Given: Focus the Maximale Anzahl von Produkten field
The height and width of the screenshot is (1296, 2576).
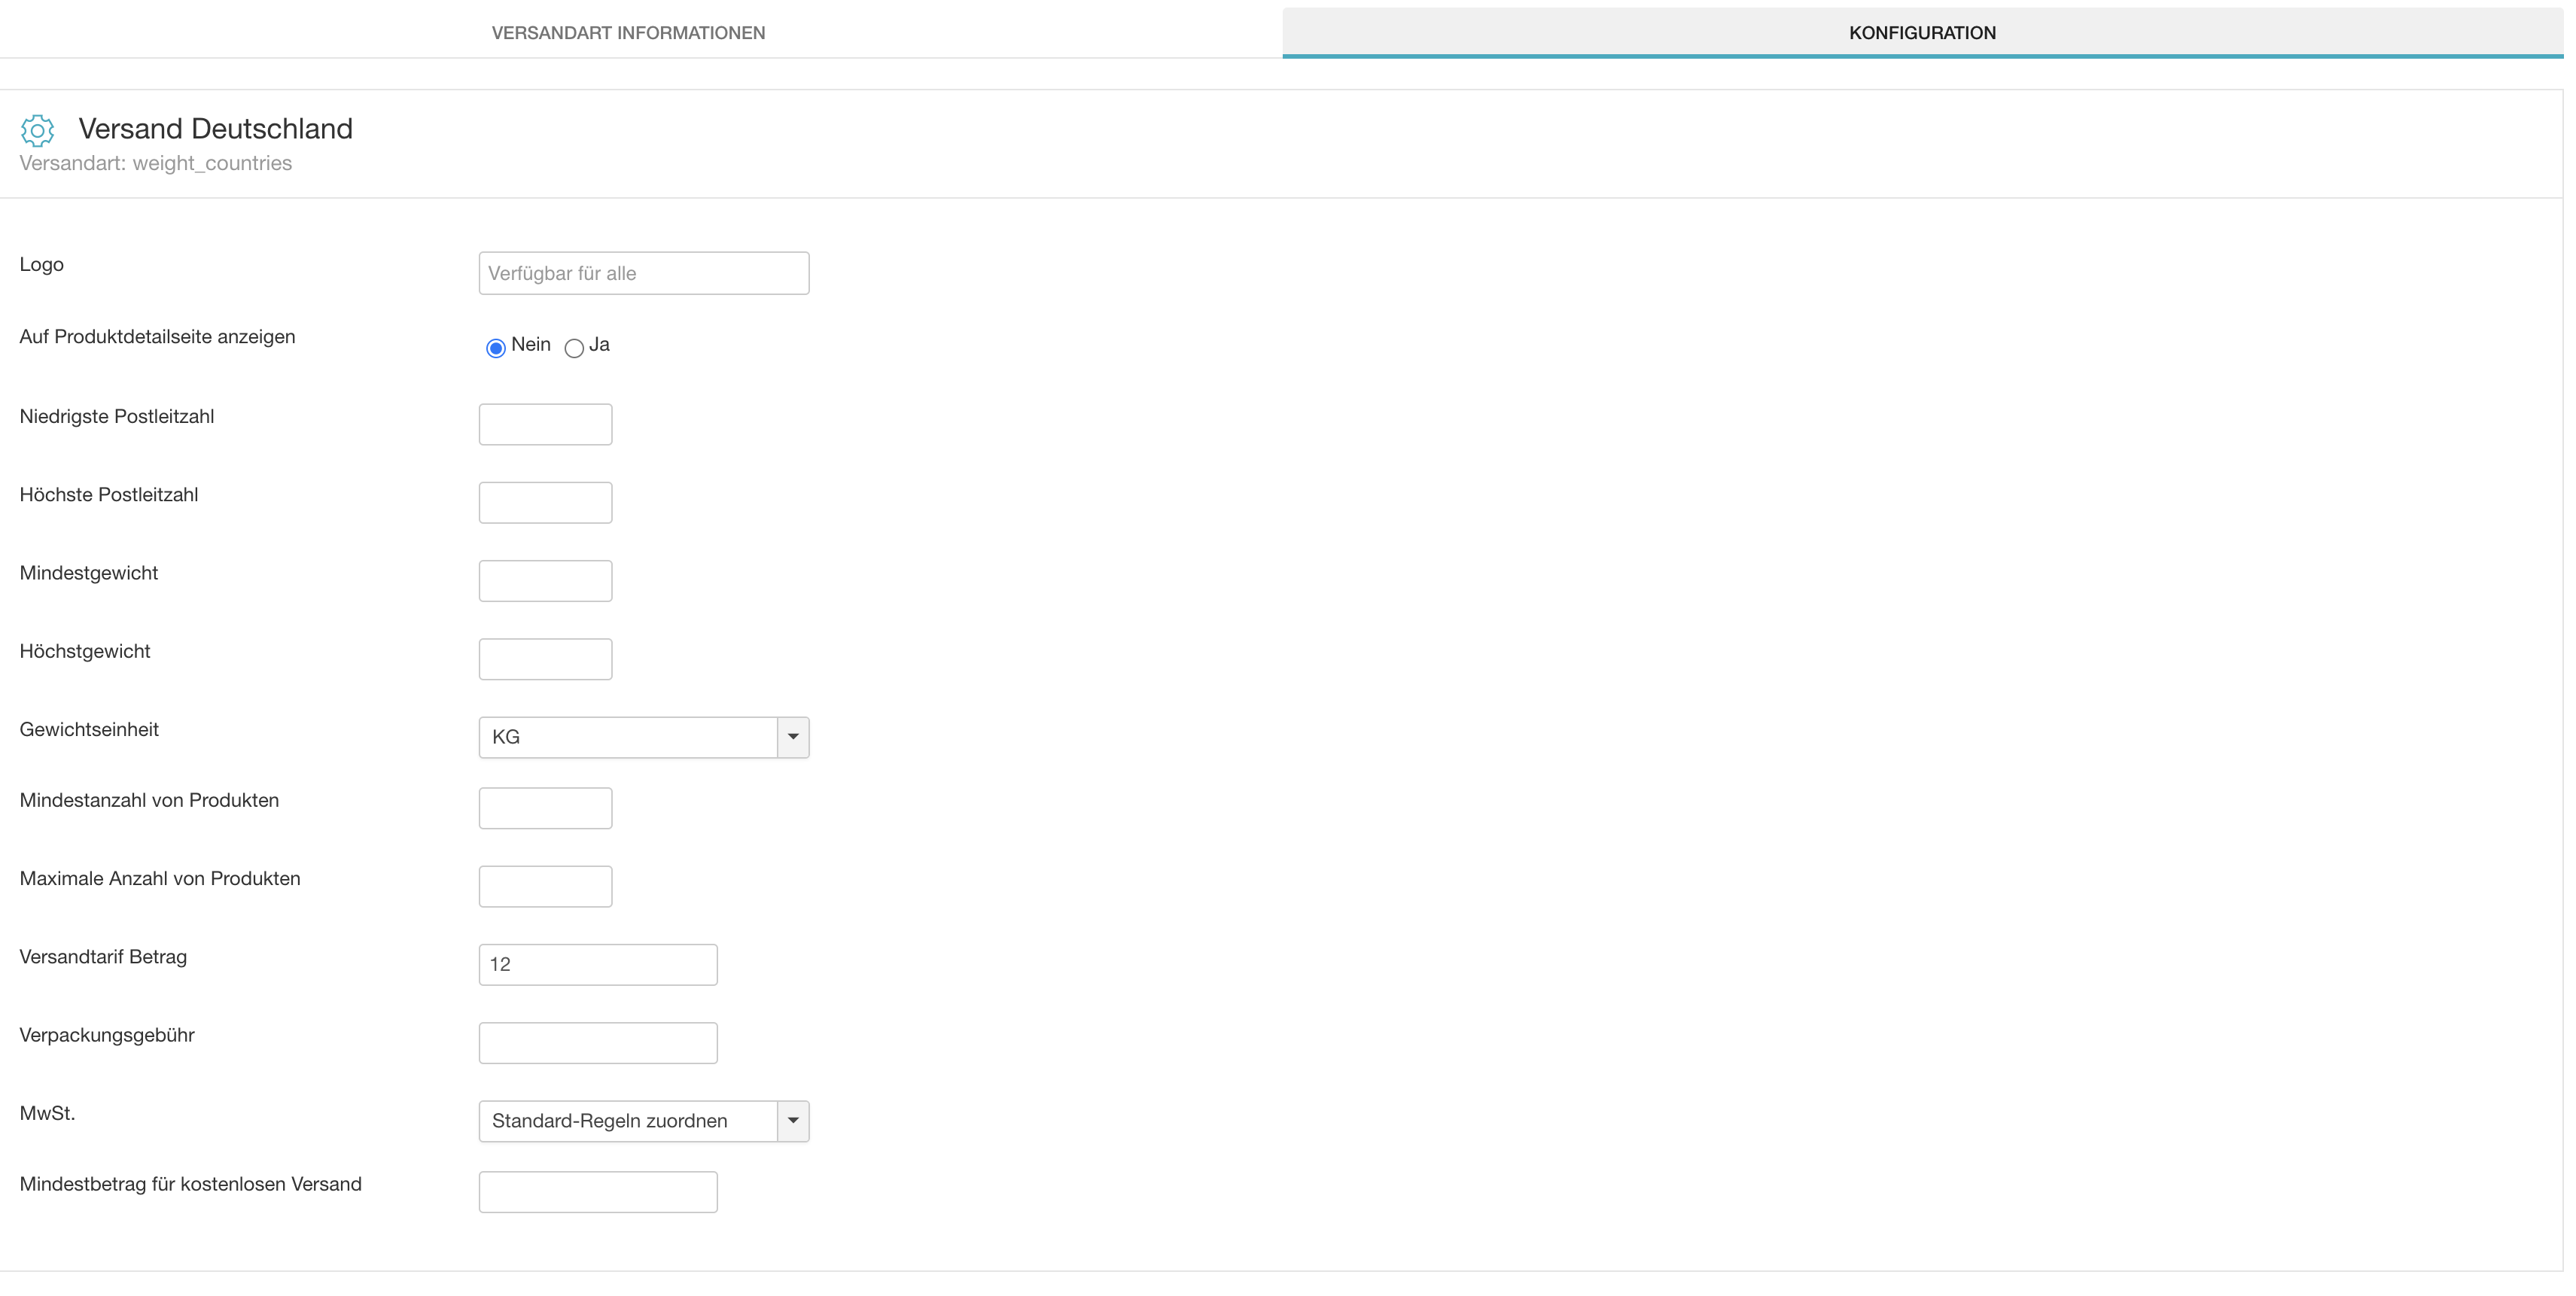Looking at the screenshot, I should click(x=545, y=886).
